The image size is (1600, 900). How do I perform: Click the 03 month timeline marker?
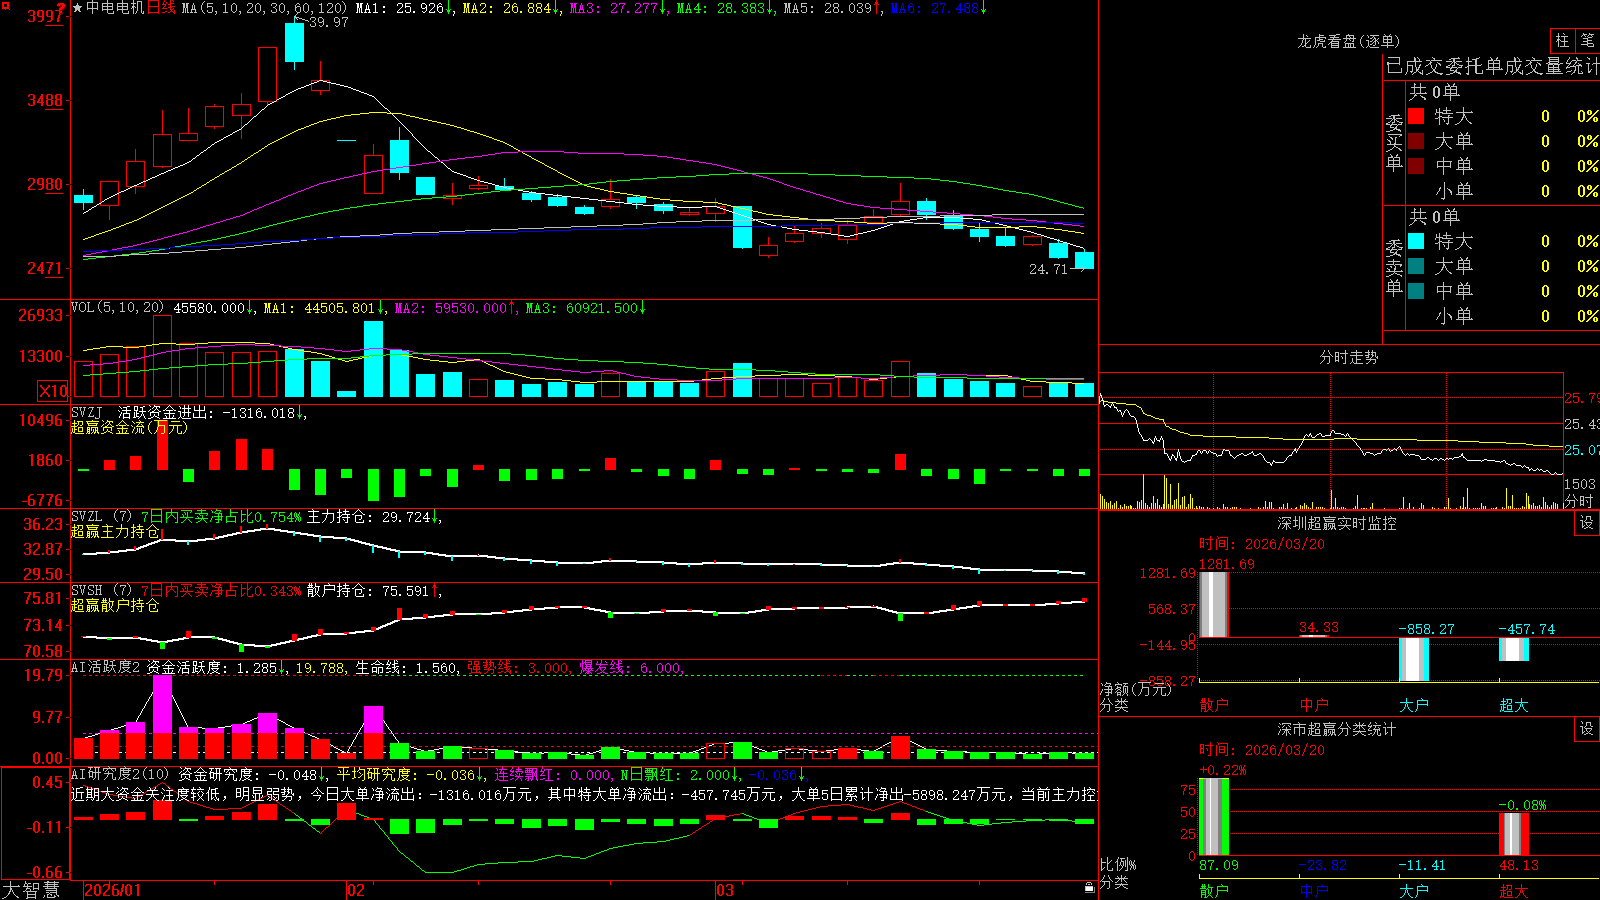[725, 890]
